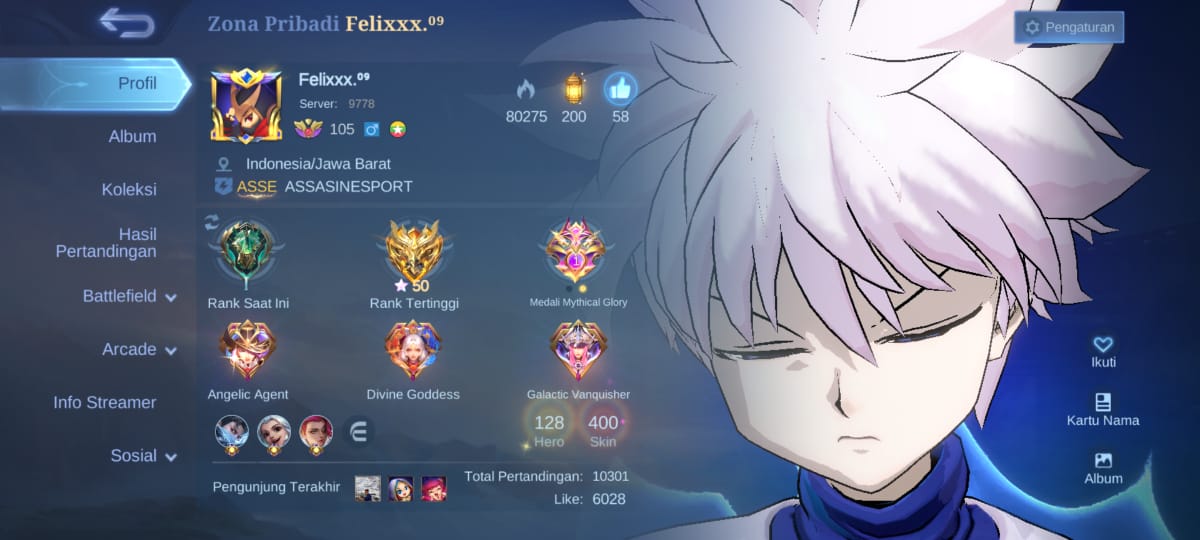Expand the Battlefield menu

[129, 296]
